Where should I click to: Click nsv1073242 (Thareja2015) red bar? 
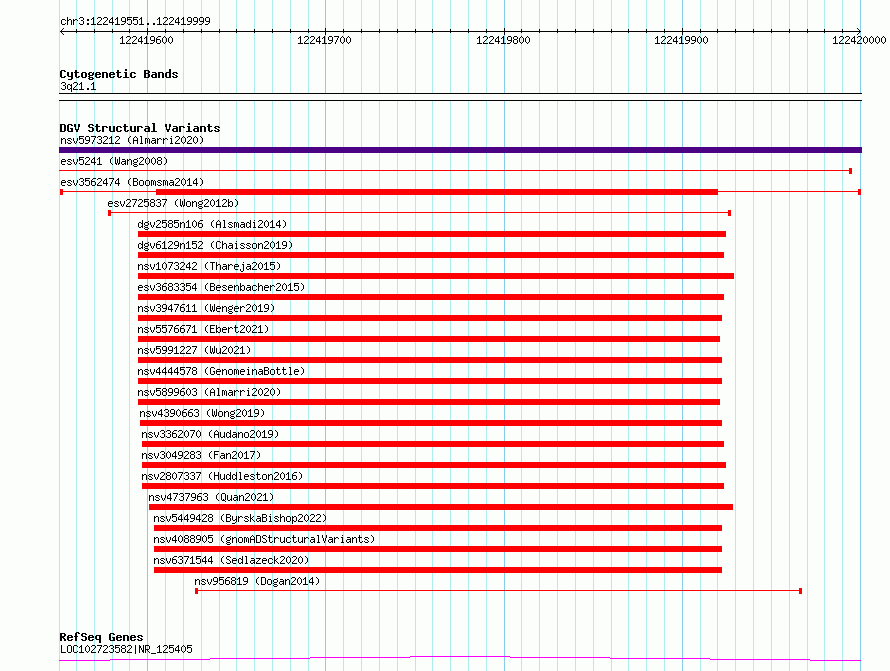[x=435, y=276]
